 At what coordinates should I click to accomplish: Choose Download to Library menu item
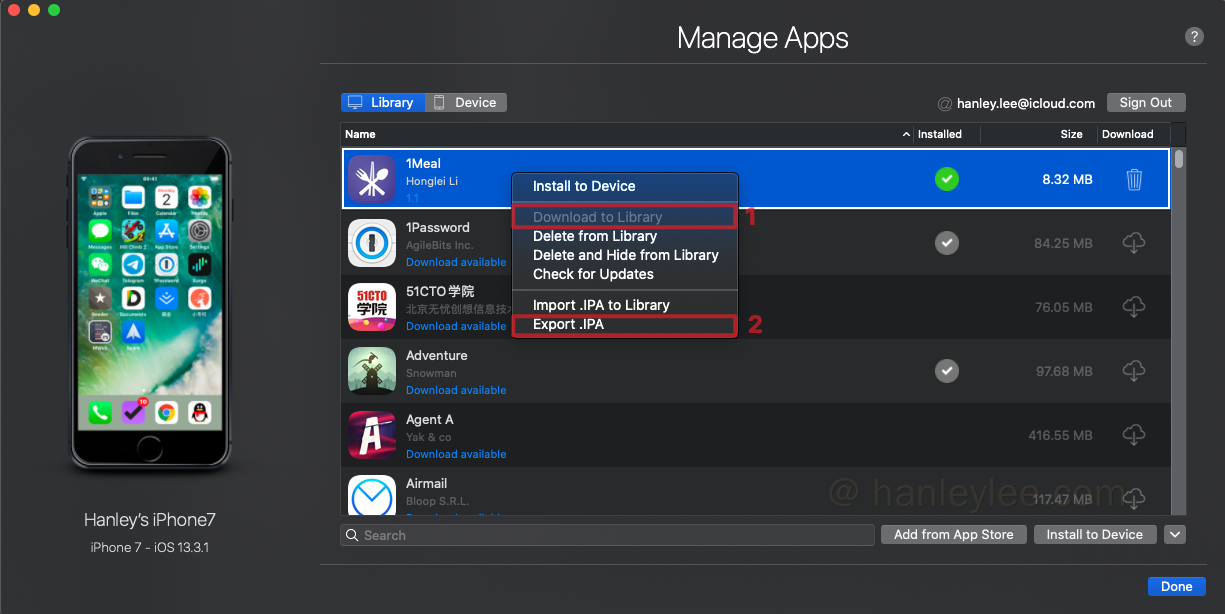click(x=625, y=217)
